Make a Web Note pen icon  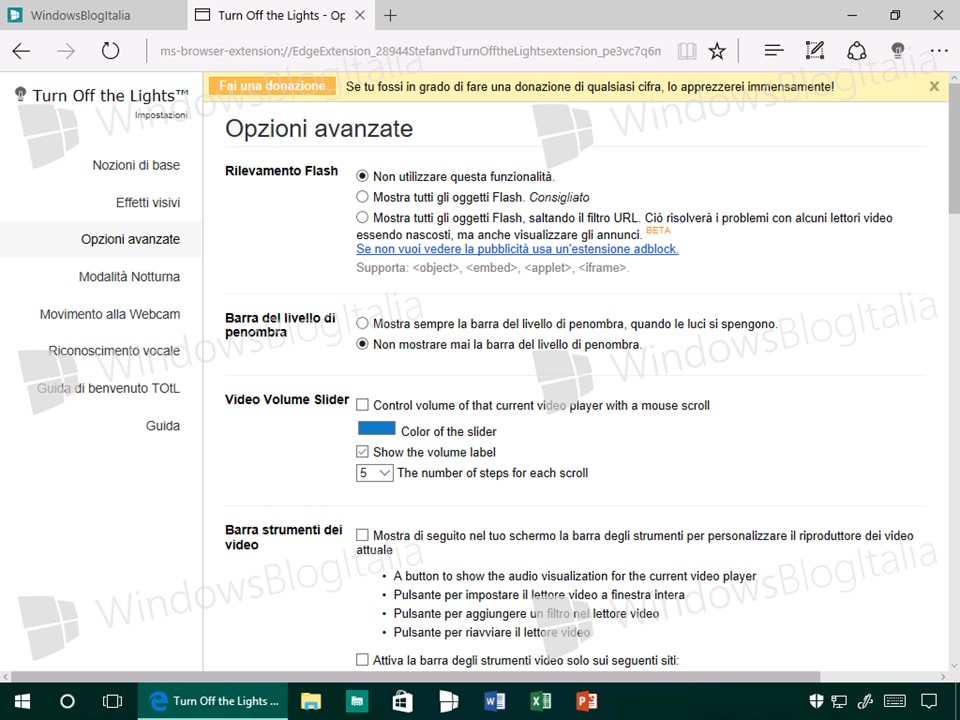(x=815, y=51)
